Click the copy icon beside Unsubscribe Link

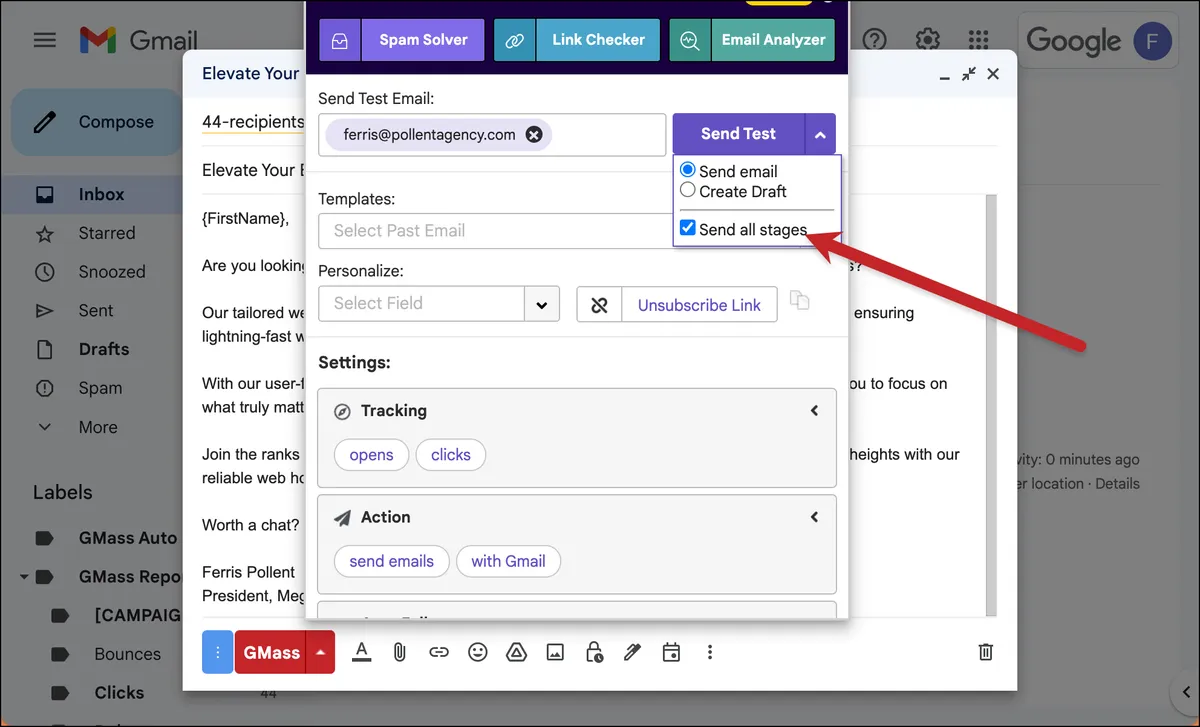(x=799, y=300)
